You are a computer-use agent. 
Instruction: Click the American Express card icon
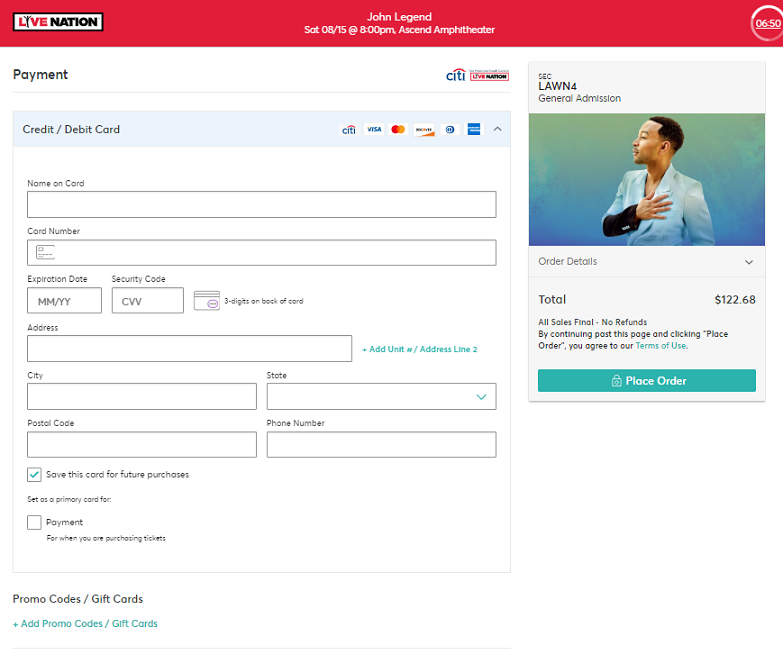pyautogui.click(x=473, y=129)
